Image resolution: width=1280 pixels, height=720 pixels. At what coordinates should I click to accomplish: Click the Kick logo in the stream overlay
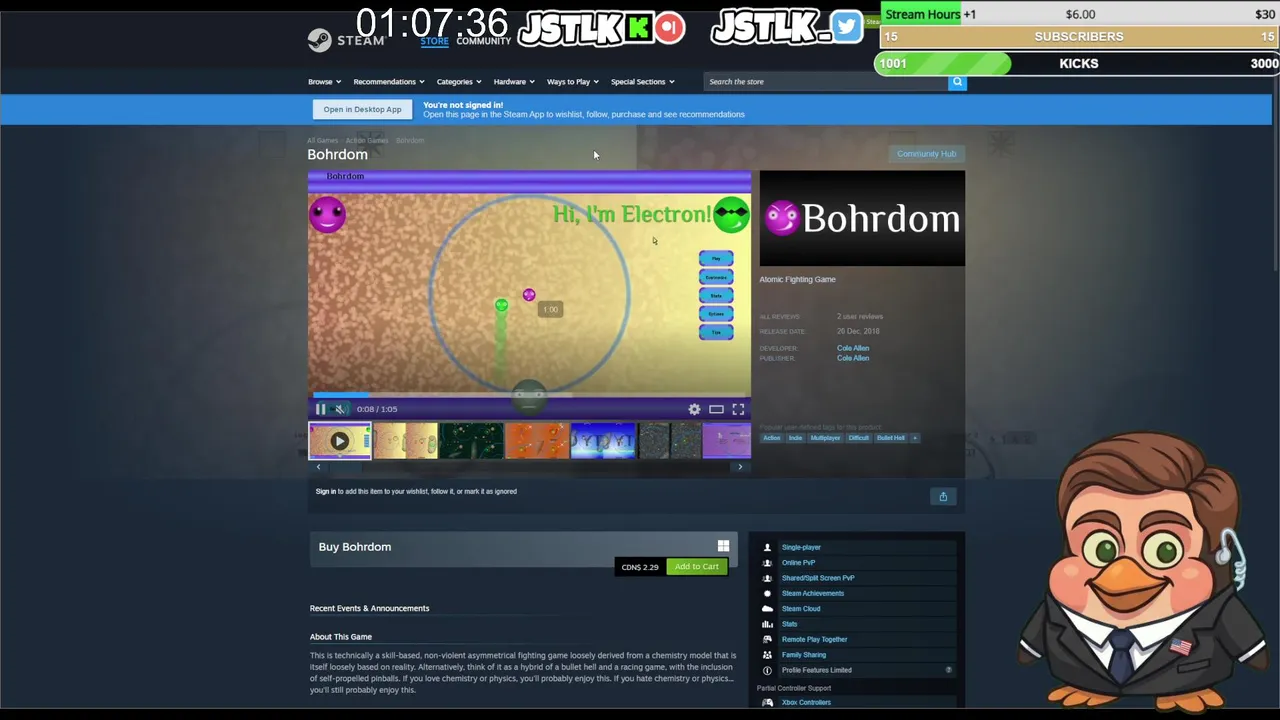click(640, 27)
